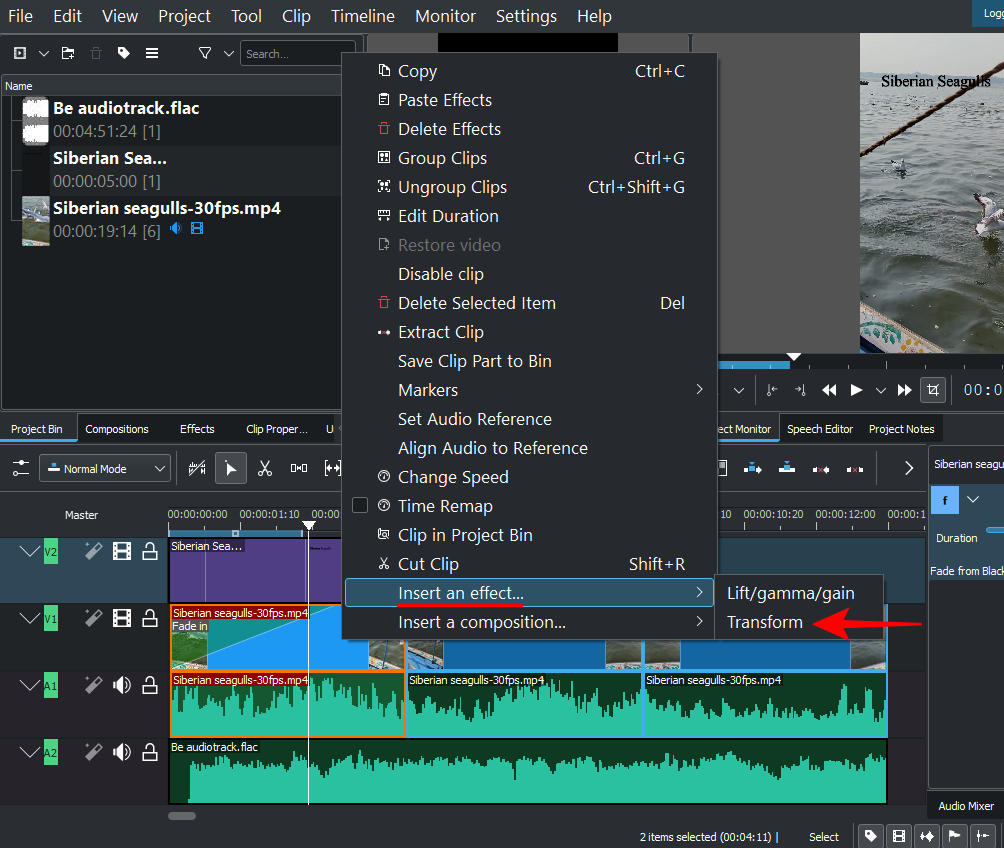The width and height of the screenshot is (1004, 848).
Task: Collapse the A2 track
Action: click(x=29, y=752)
